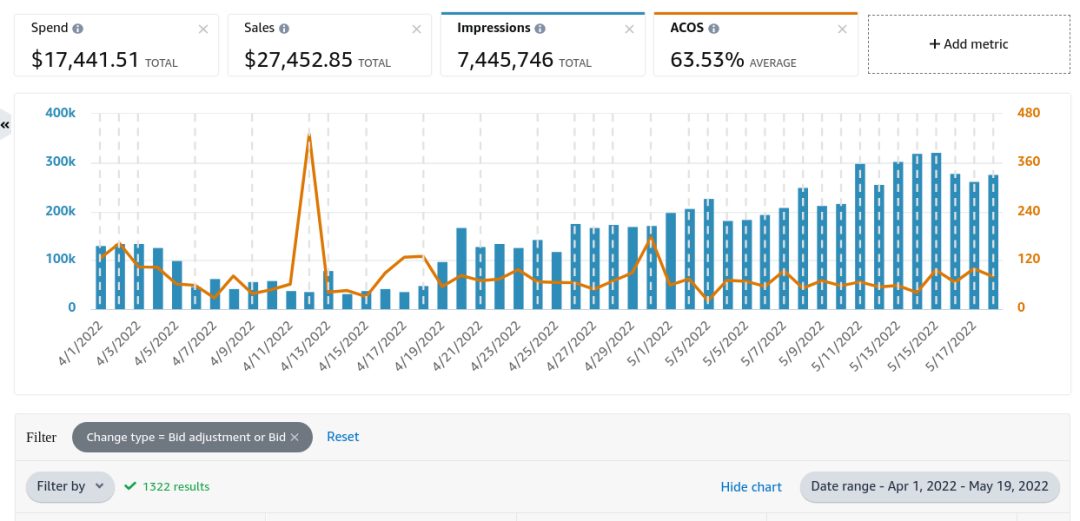Viewport: 1080px width, 521px height.
Task: Click the info icon next to Sales
Action: (285, 29)
